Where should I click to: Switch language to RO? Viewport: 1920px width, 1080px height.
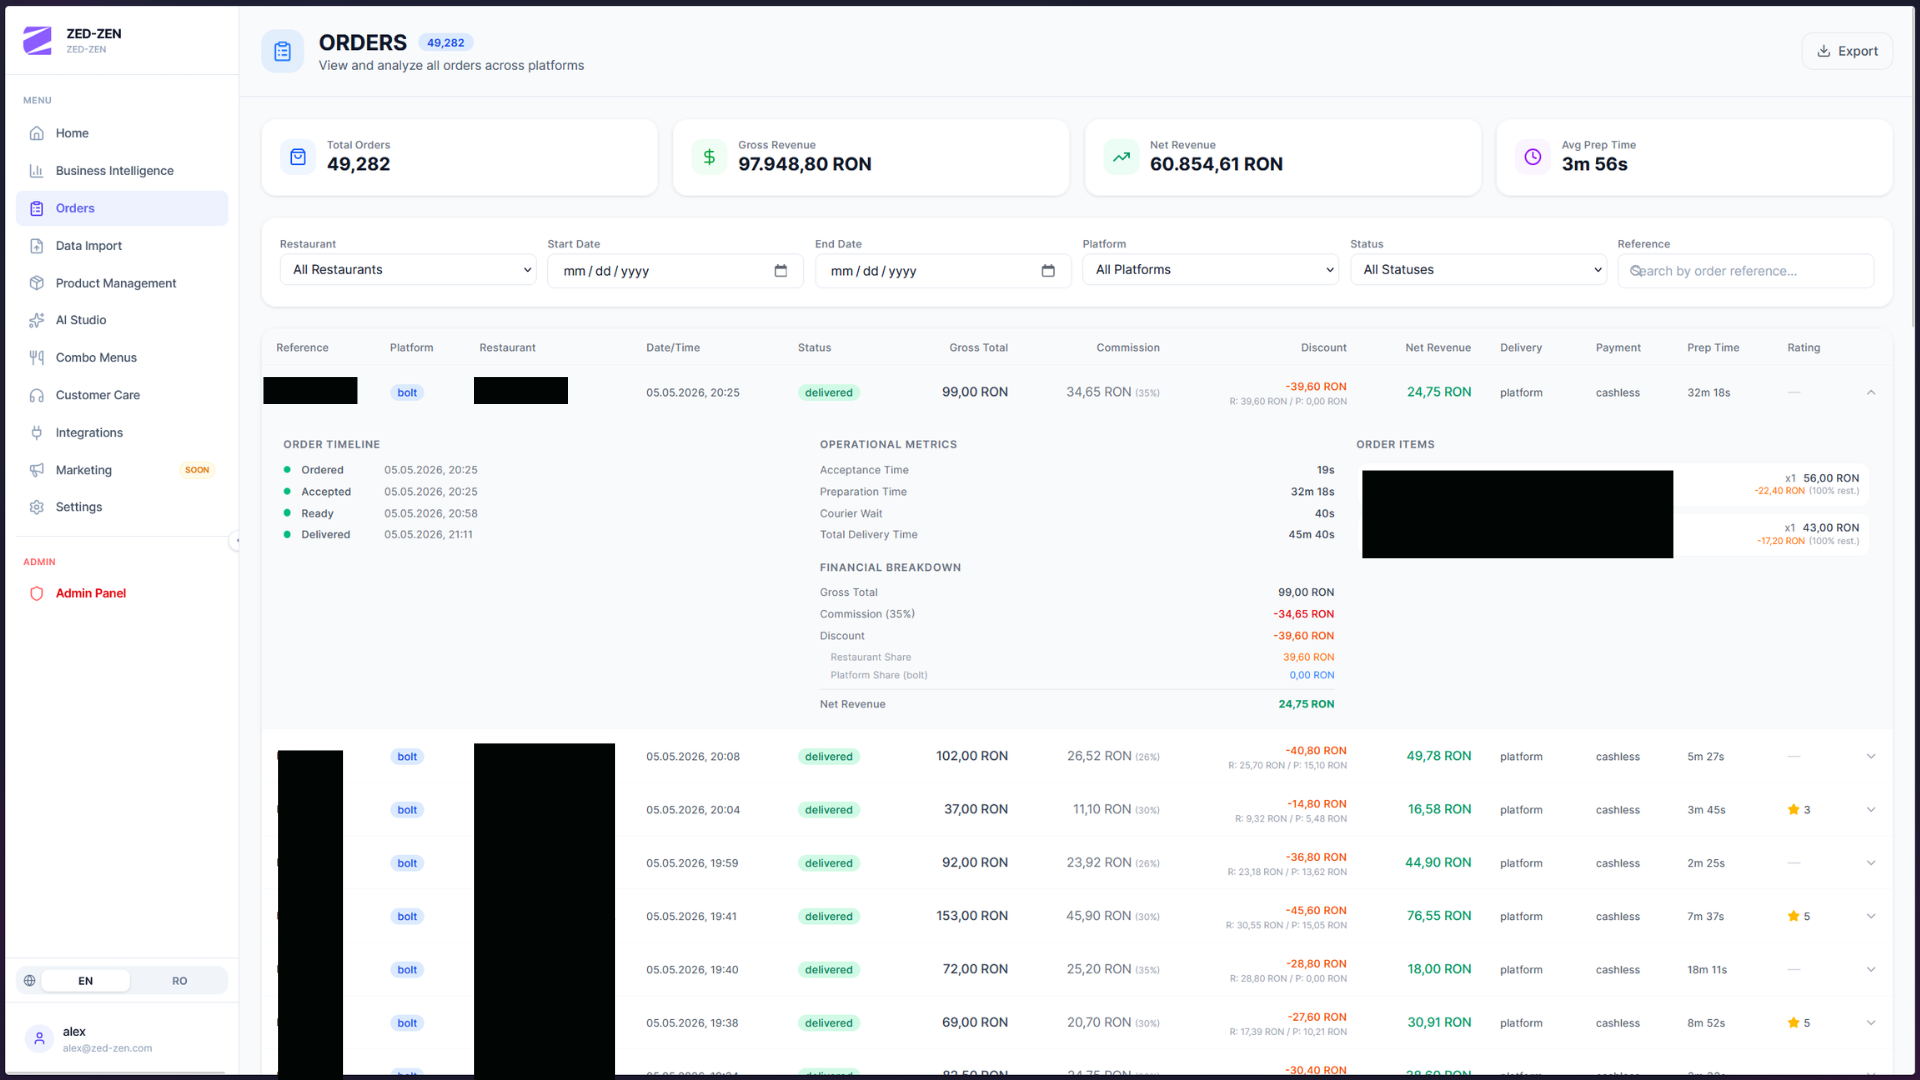[180, 981]
